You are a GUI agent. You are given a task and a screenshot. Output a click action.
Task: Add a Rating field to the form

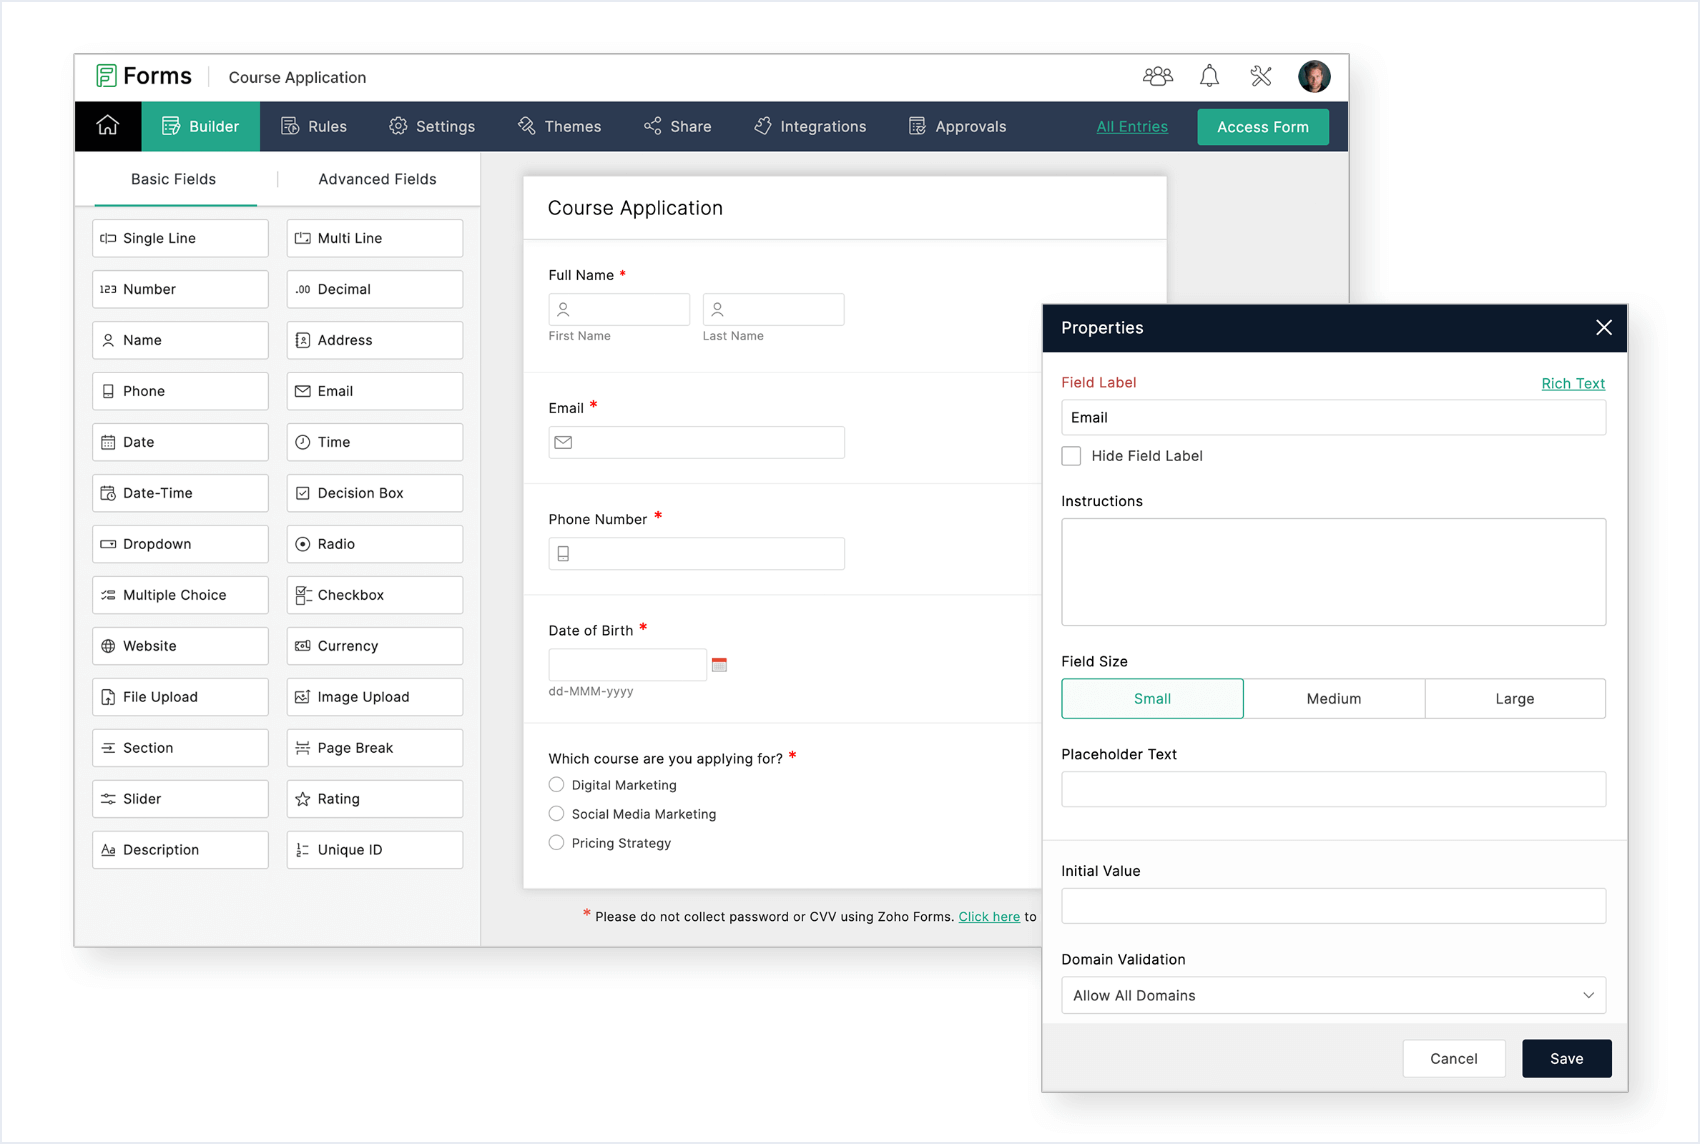pyautogui.click(x=374, y=798)
